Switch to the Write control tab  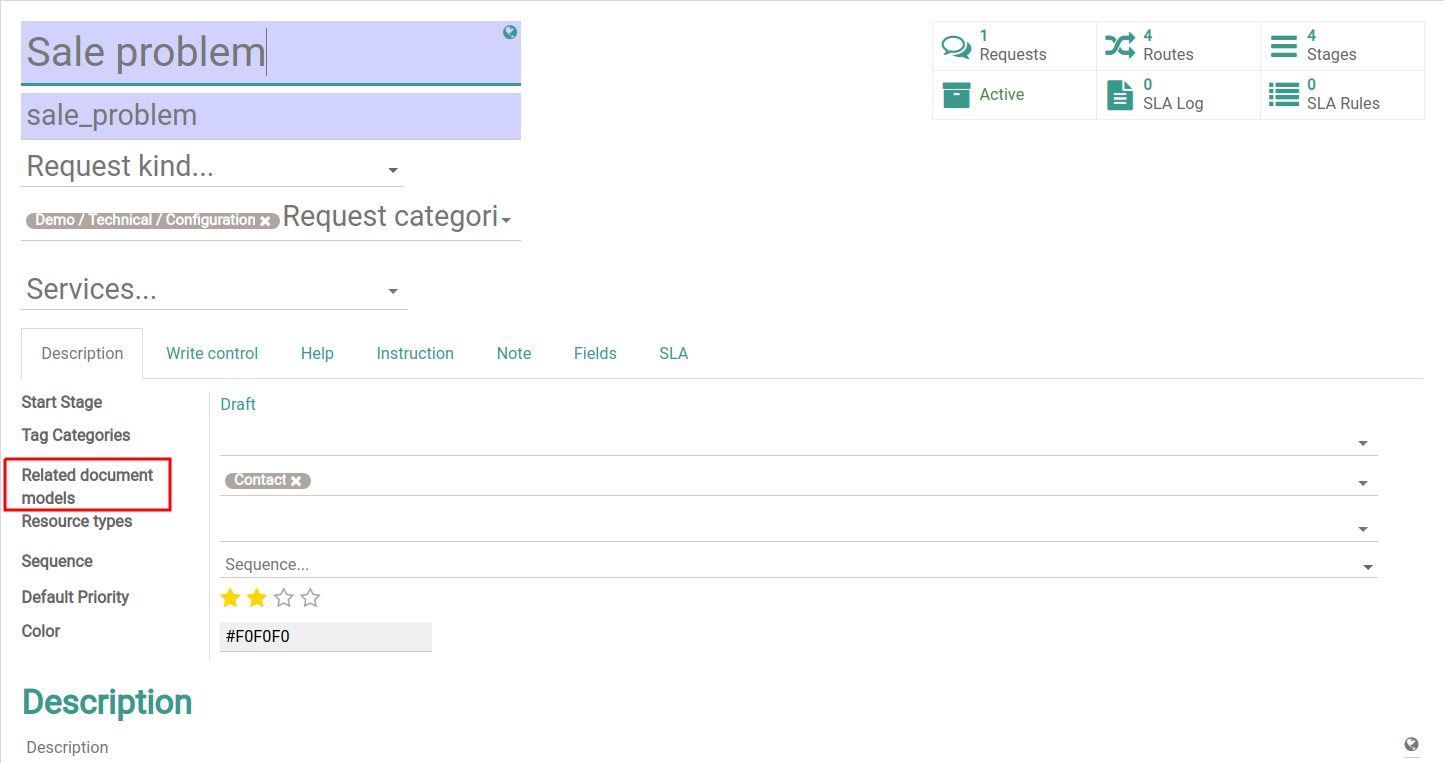tap(212, 353)
